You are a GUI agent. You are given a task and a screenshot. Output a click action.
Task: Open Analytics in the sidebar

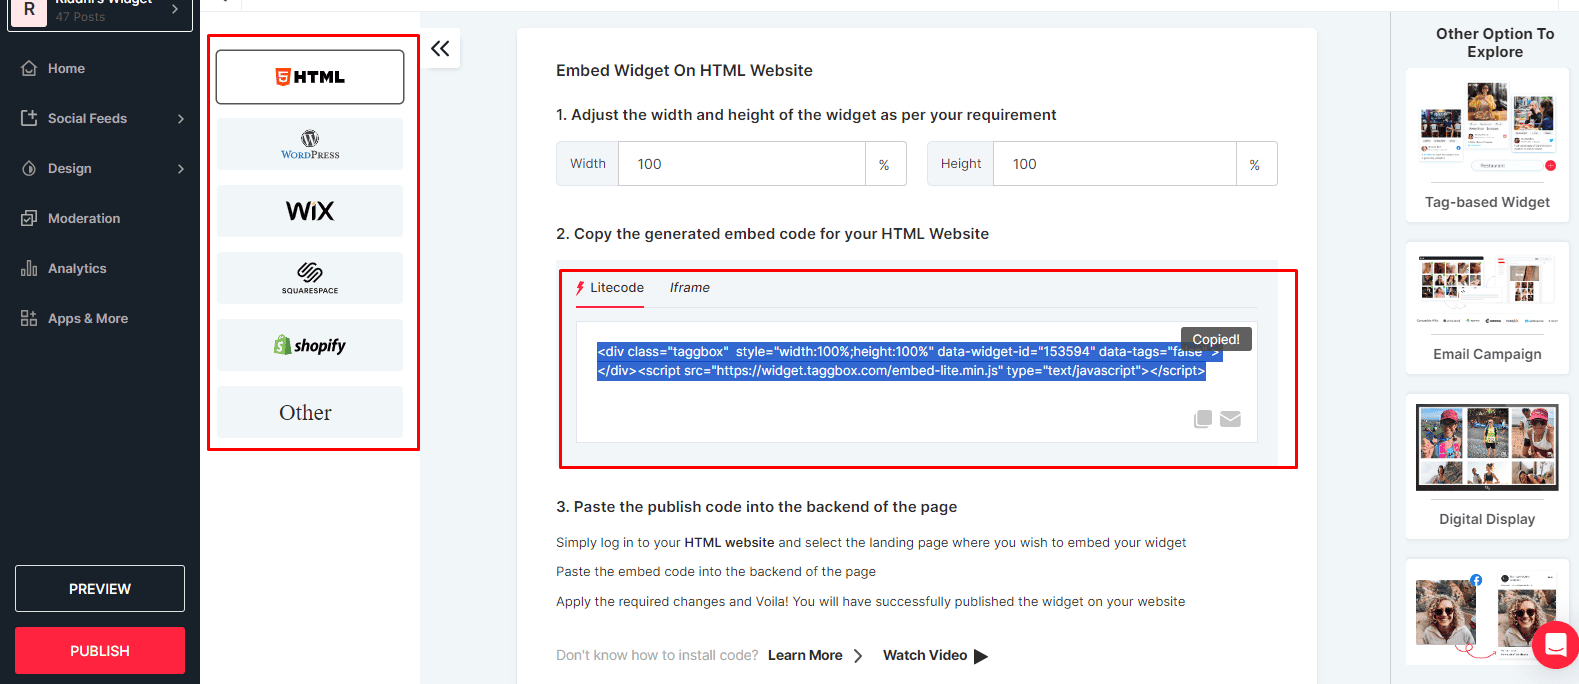77,268
